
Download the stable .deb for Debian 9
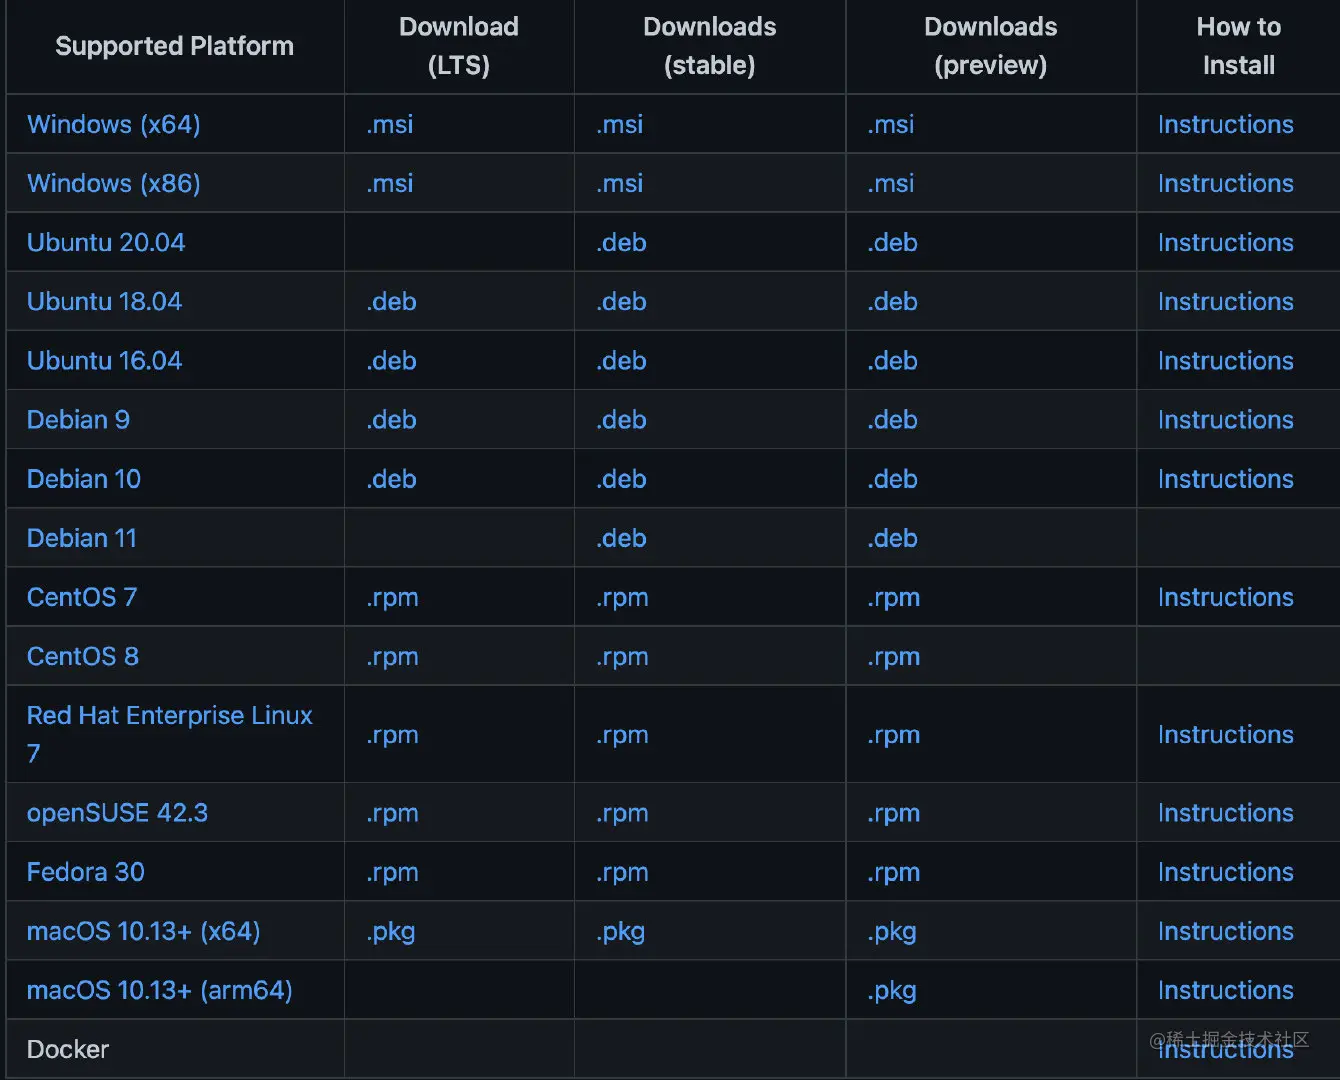[622, 419]
